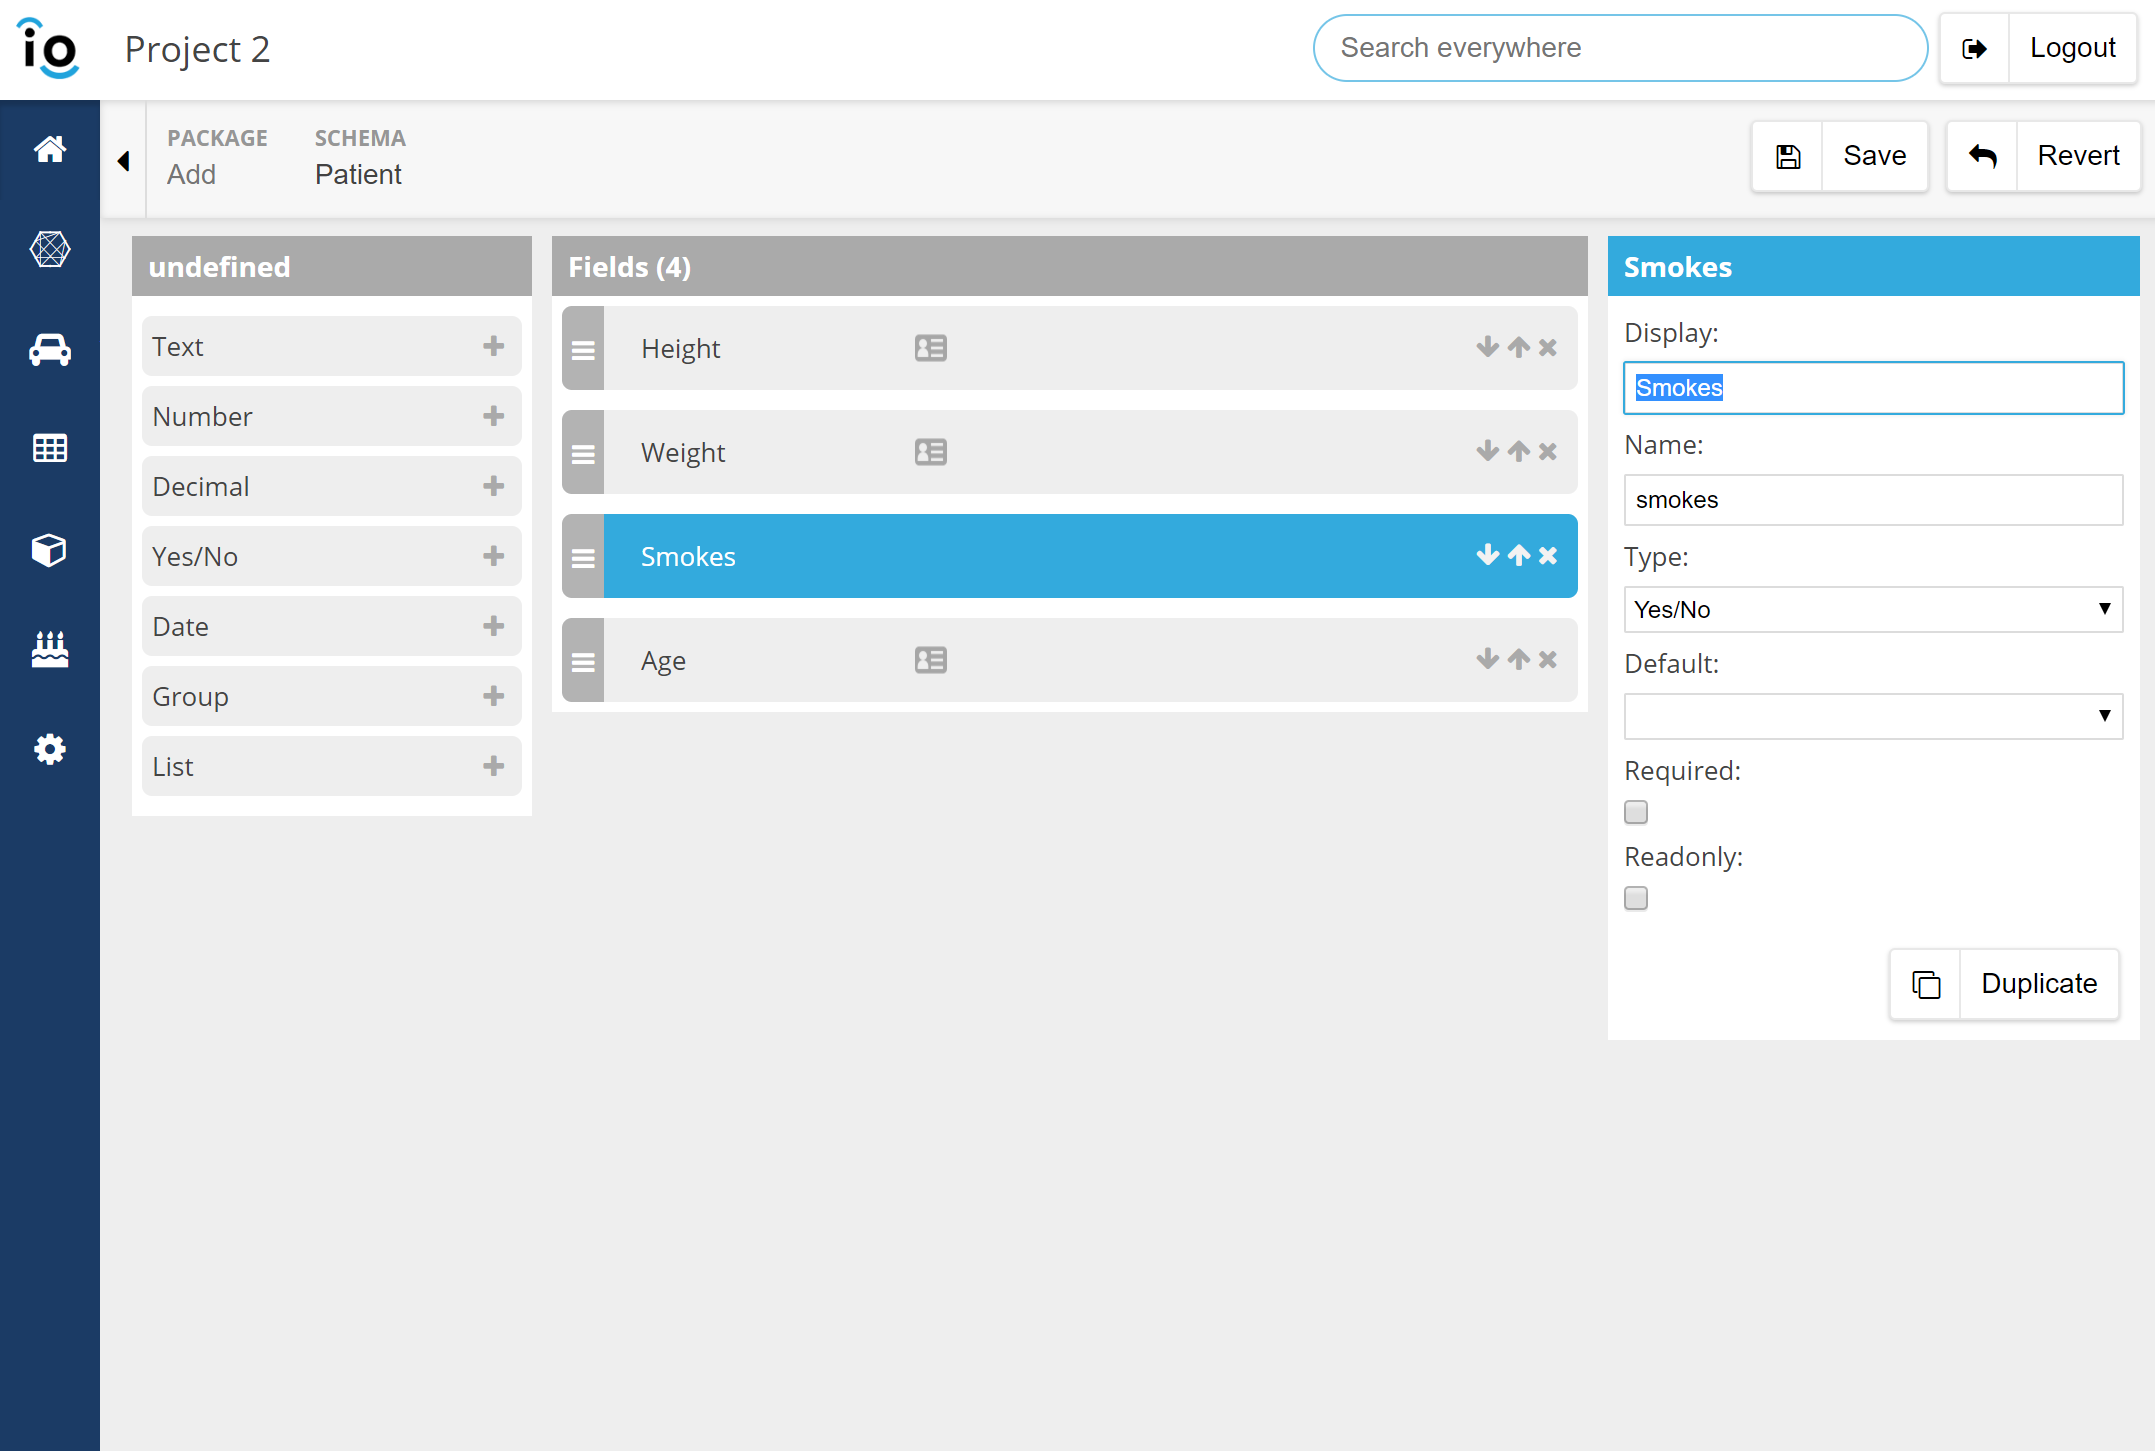Select the Weight field row
Image resolution: width=2155 pixels, height=1451 pixels.
[x=1070, y=452]
